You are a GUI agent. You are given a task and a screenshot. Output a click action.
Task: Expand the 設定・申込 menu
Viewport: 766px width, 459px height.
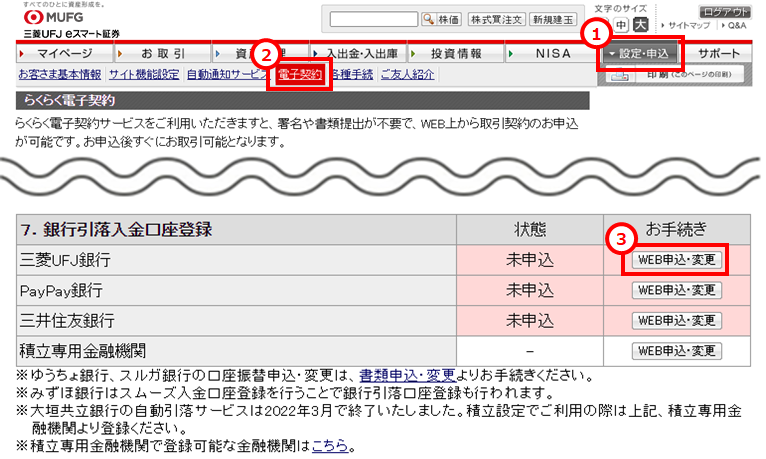[x=640, y=54]
